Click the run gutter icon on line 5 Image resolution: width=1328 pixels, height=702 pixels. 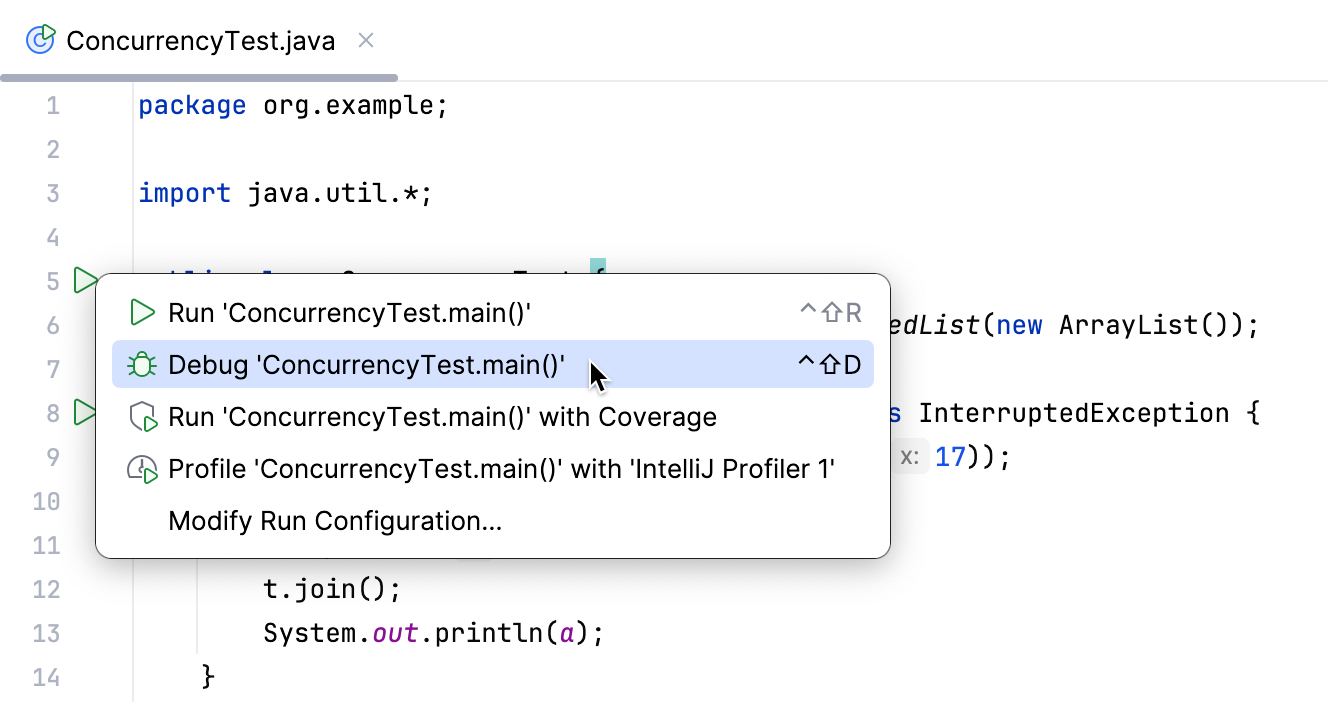coord(84,280)
